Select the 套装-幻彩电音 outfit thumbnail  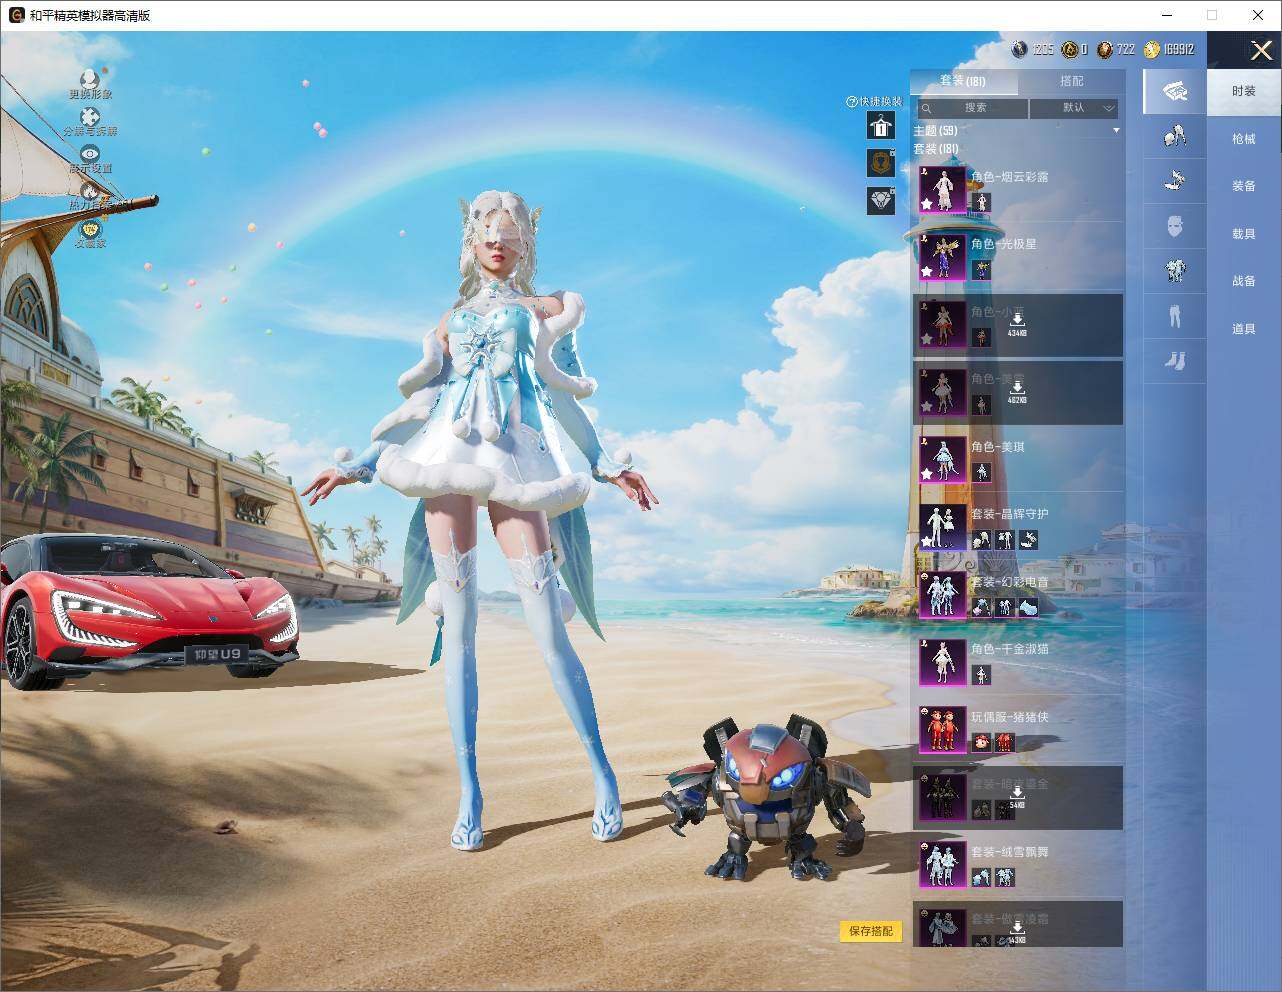[x=943, y=595]
